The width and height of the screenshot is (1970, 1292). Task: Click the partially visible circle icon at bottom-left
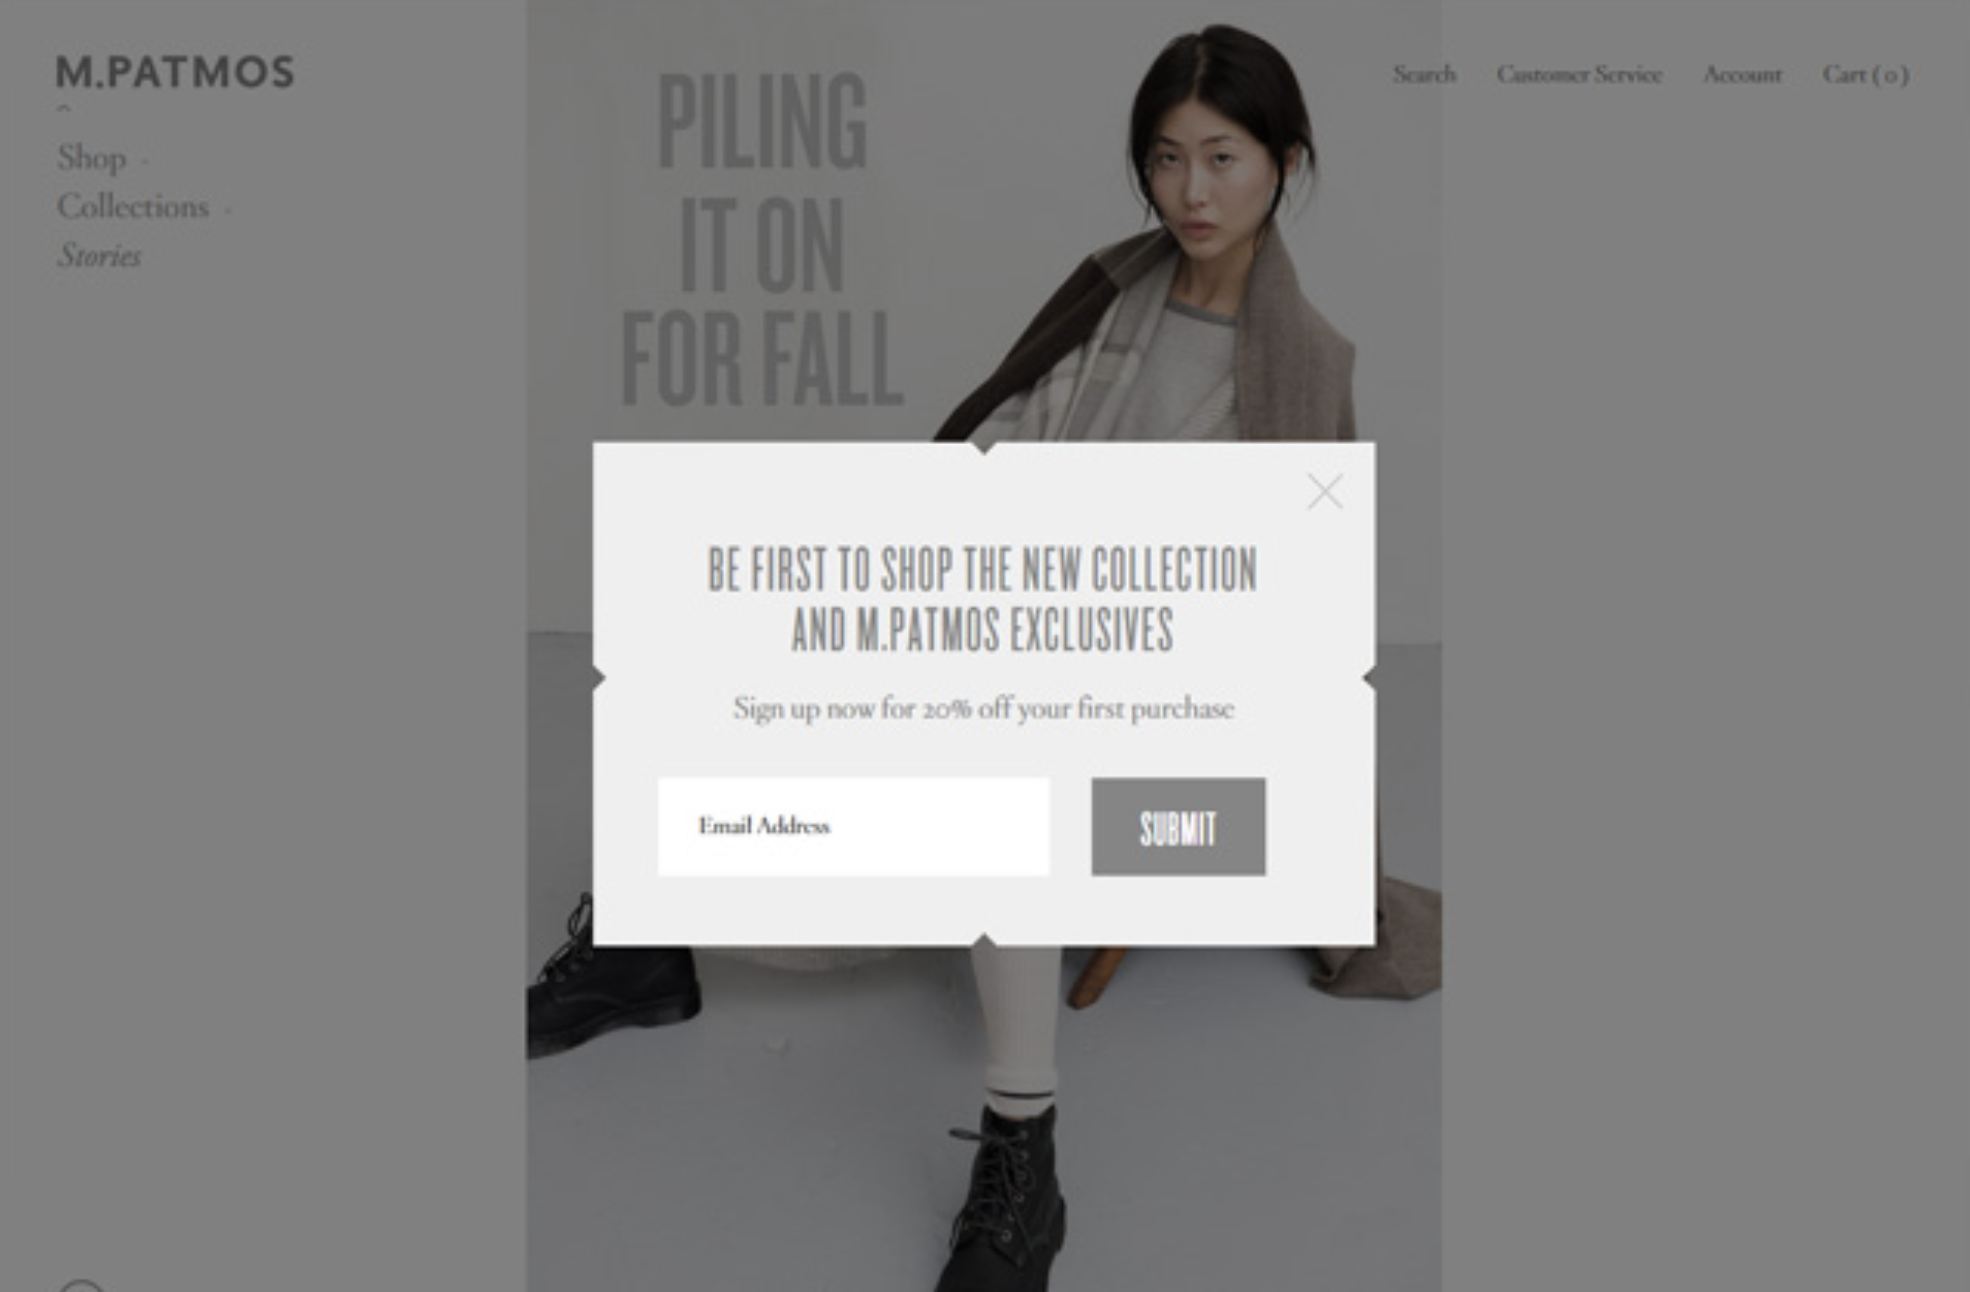tap(81, 1285)
